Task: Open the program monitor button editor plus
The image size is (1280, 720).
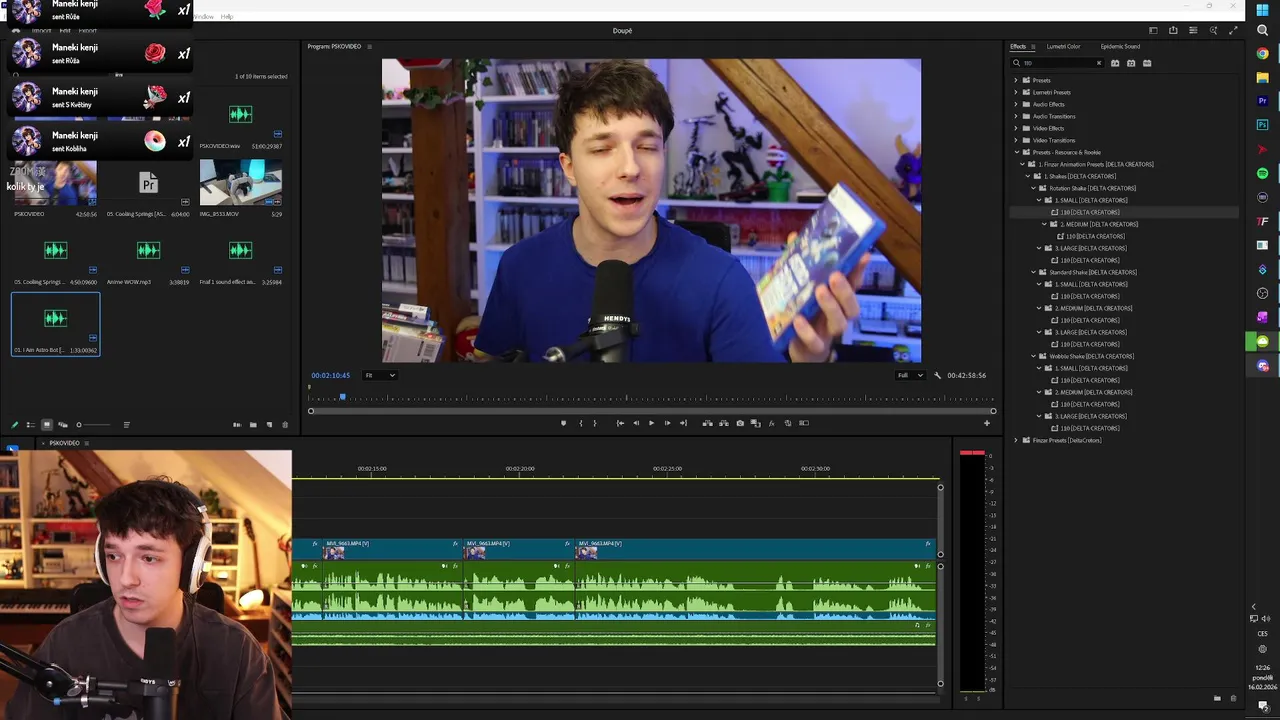Action: [986, 423]
